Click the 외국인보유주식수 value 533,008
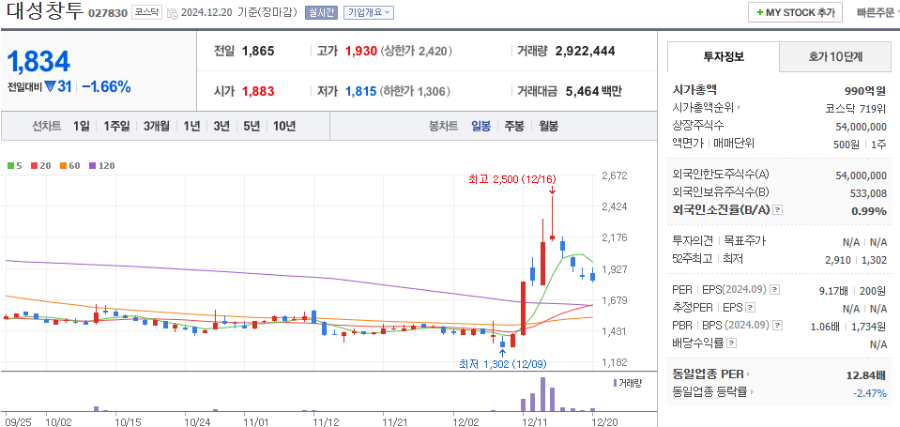The width and height of the screenshot is (900, 427). tap(868, 193)
